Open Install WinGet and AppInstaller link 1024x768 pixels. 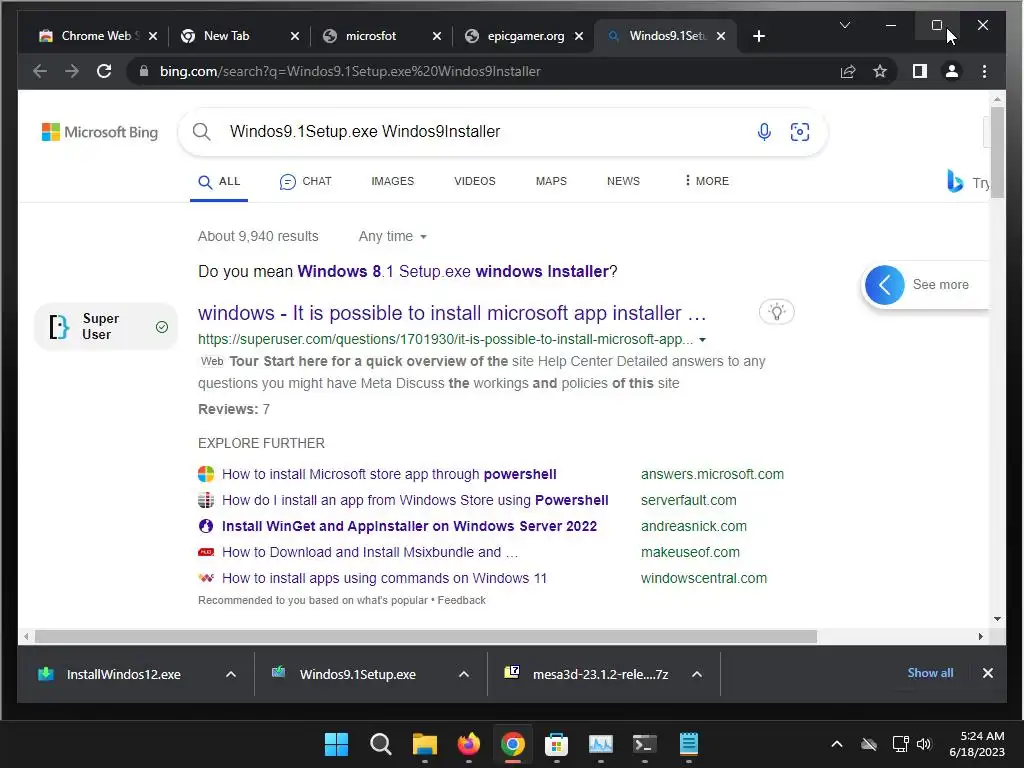[x=409, y=526]
